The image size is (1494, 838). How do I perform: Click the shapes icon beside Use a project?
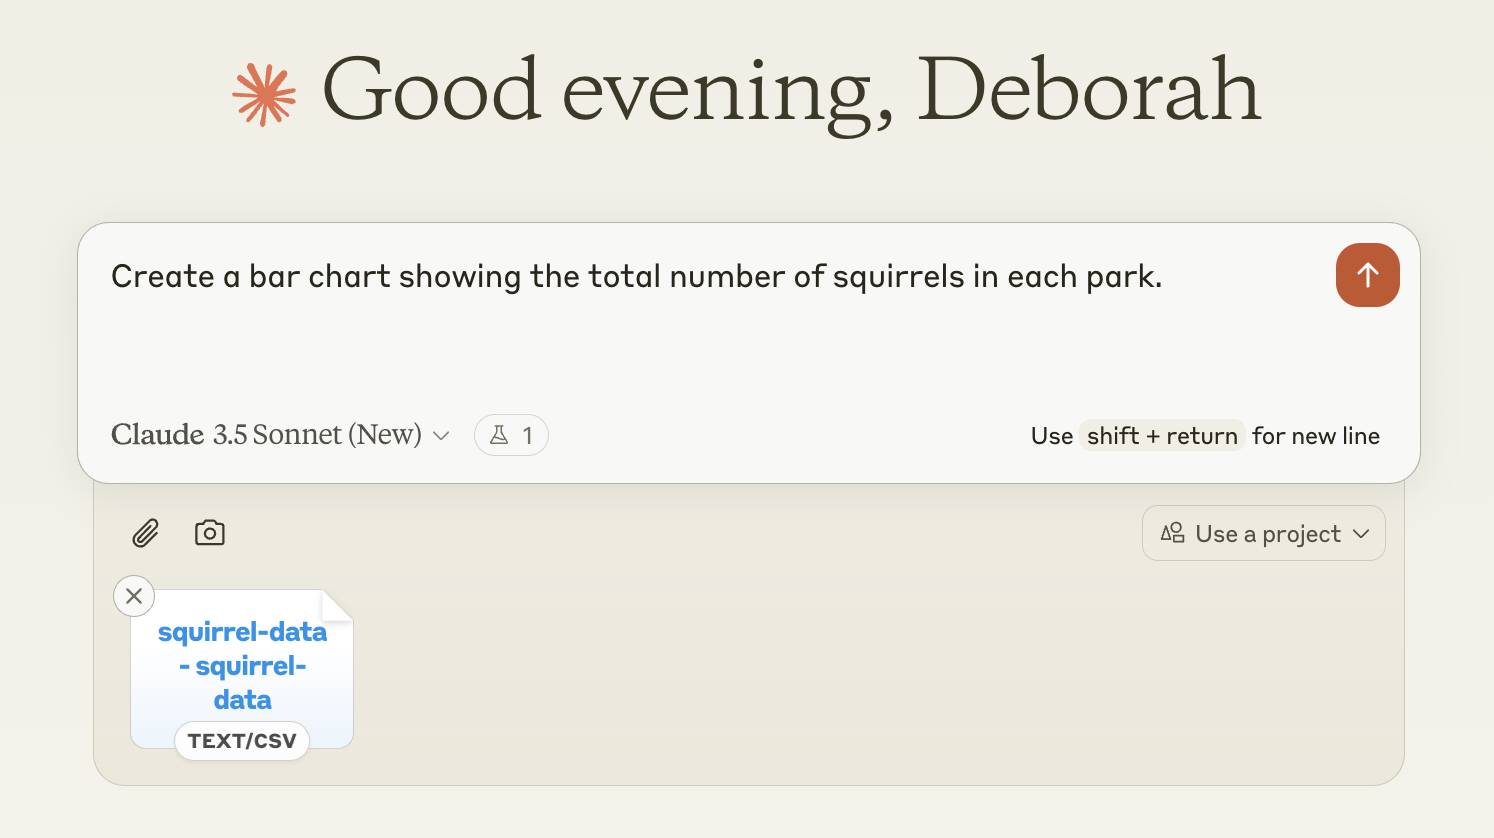(x=1173, y=533)
